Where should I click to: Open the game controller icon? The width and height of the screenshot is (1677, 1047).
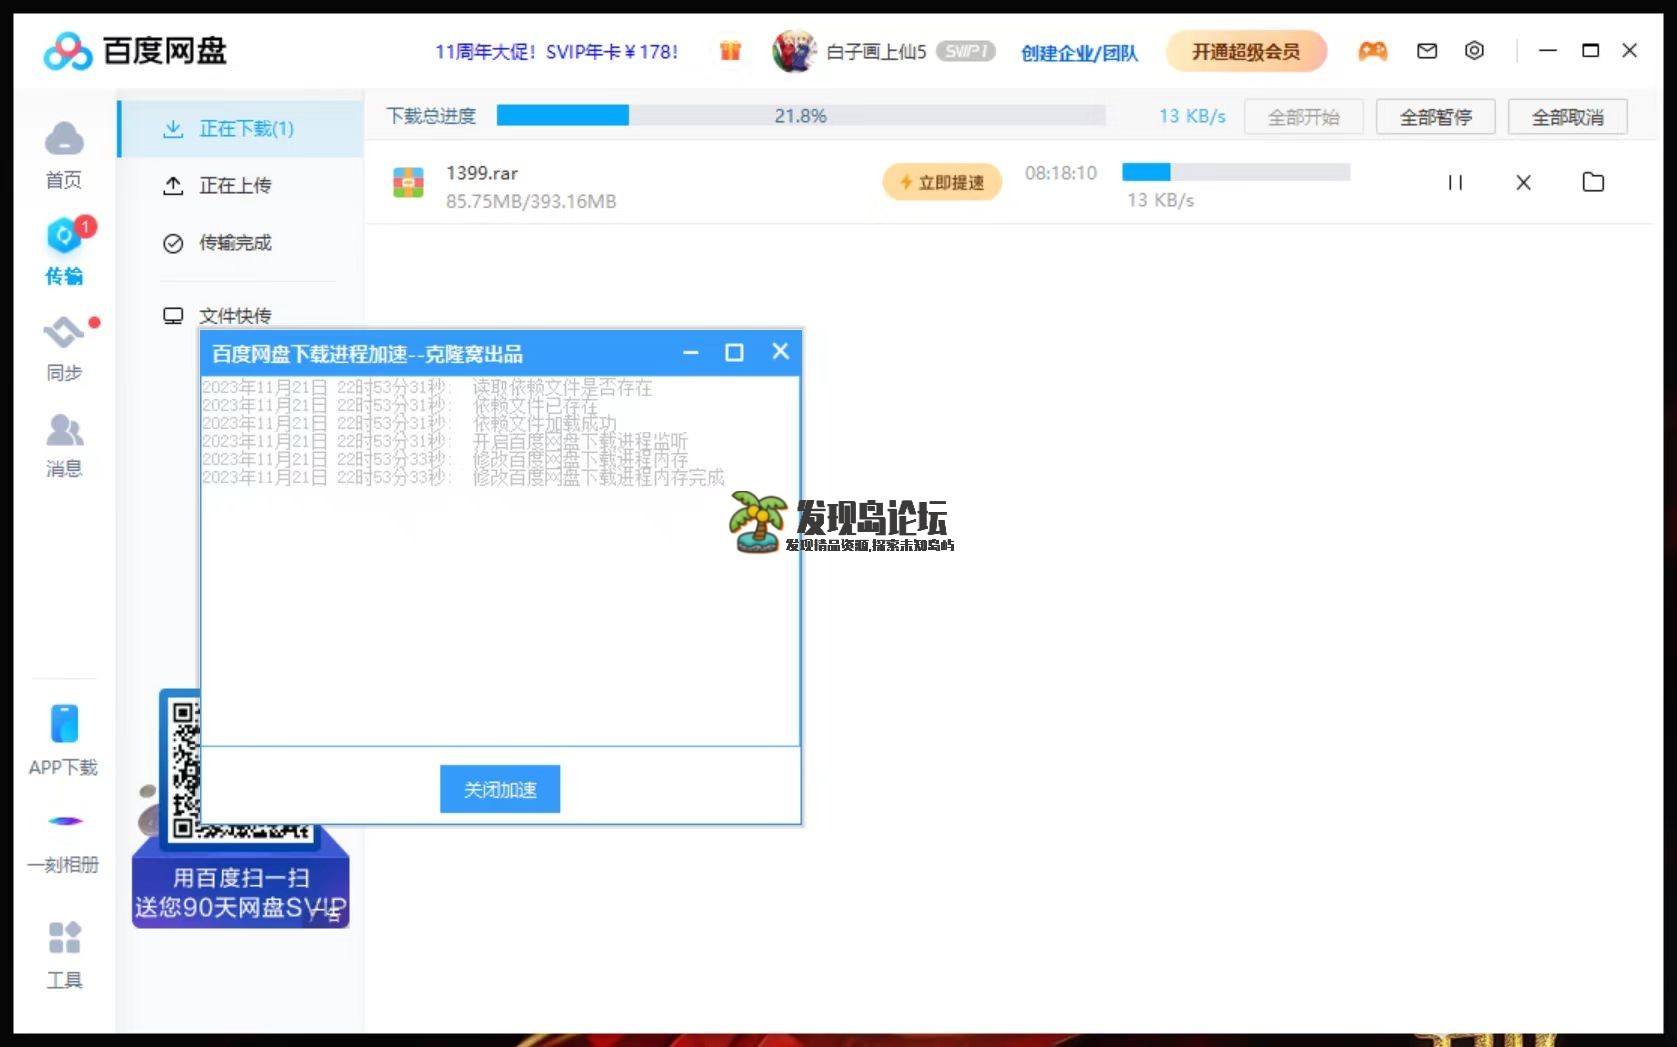1372,51
